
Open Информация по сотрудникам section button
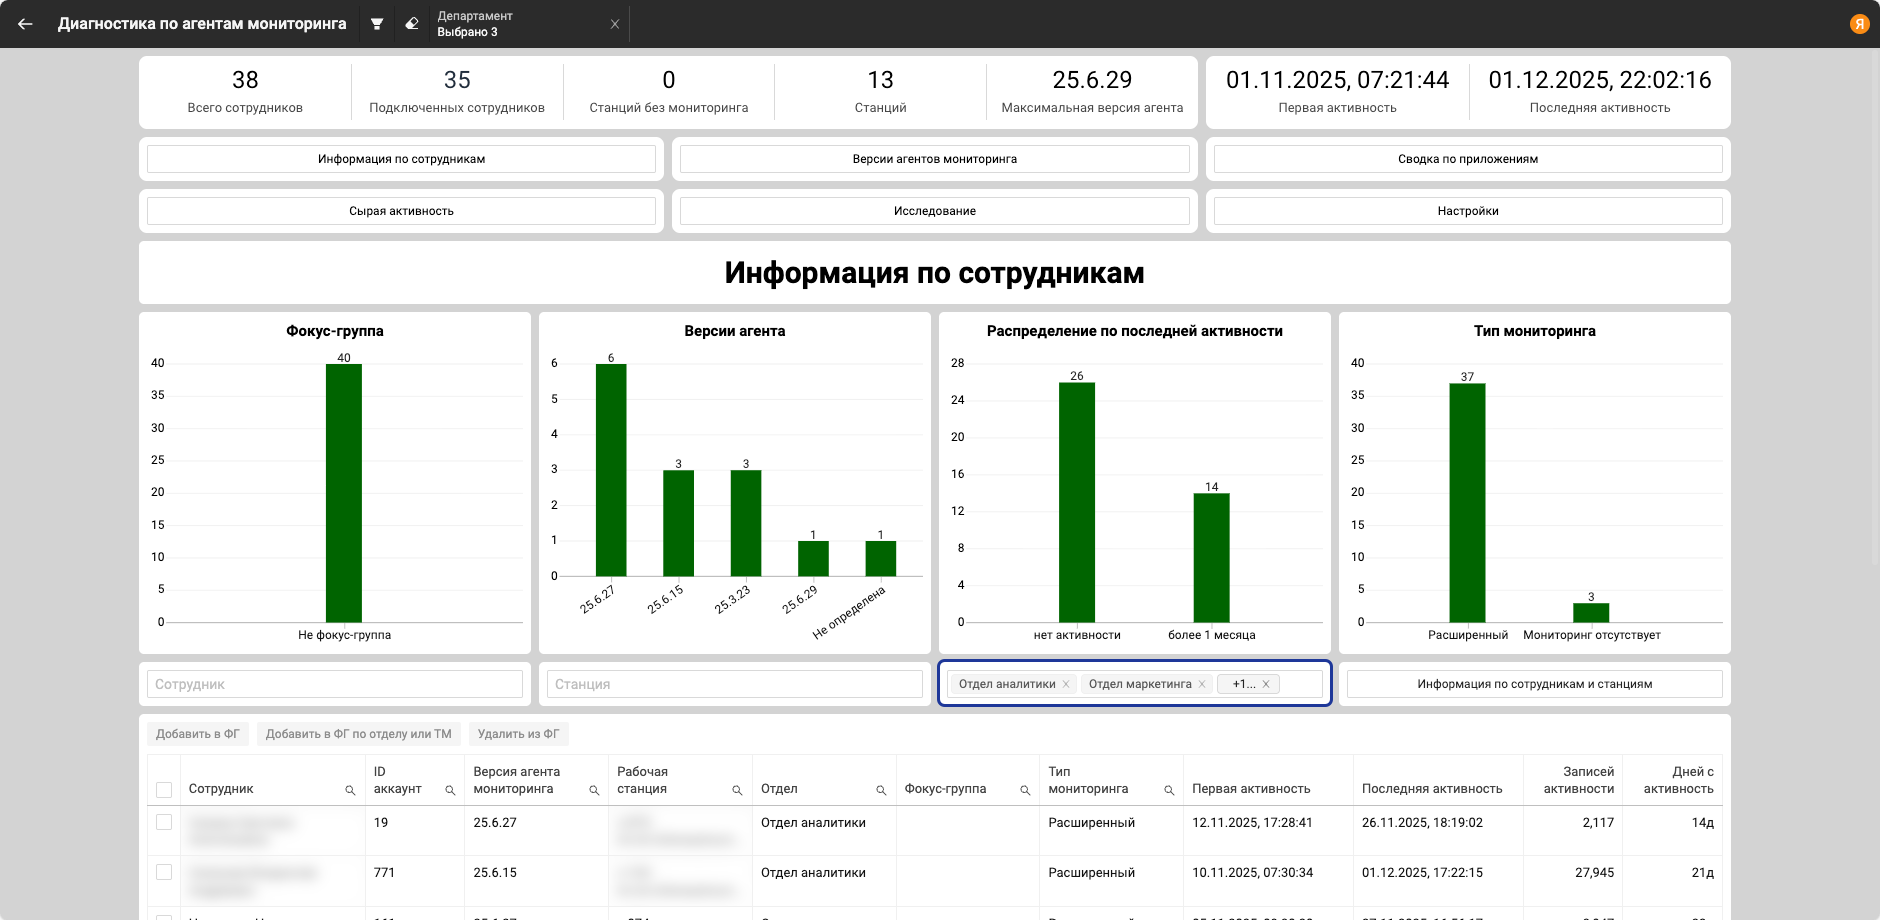(x=401, y=159)
